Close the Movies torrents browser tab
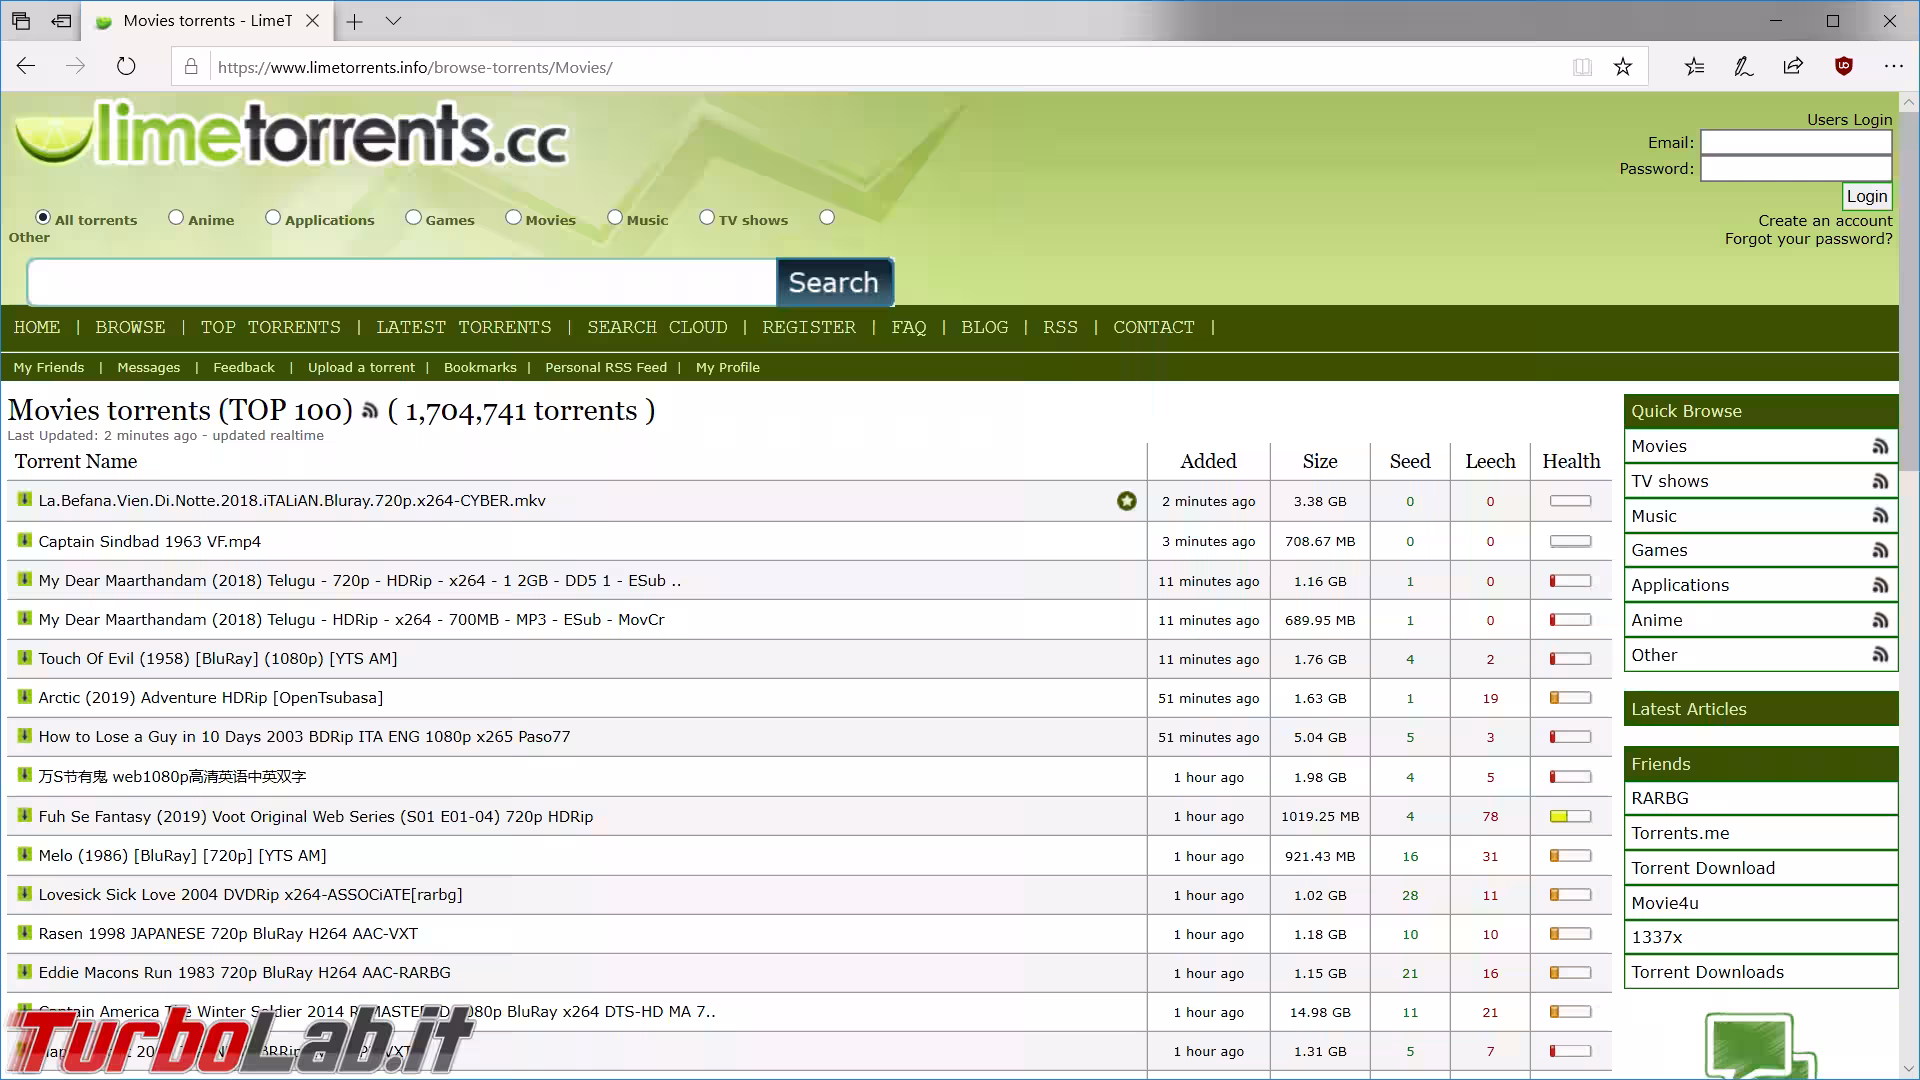Image resolution: width=1920 pixels, height=1080 pixels. click(x=313, y=21)
